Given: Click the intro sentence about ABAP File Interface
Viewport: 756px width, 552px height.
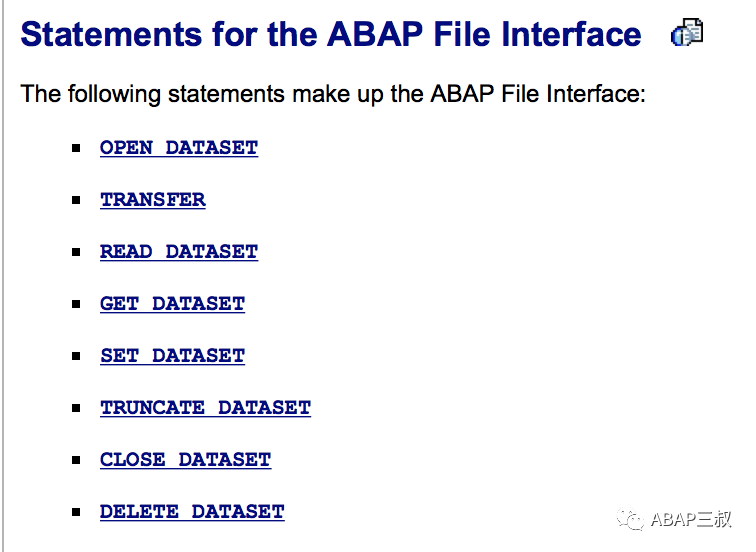Looking at the screenshot, I should click(x=333, y=94).
